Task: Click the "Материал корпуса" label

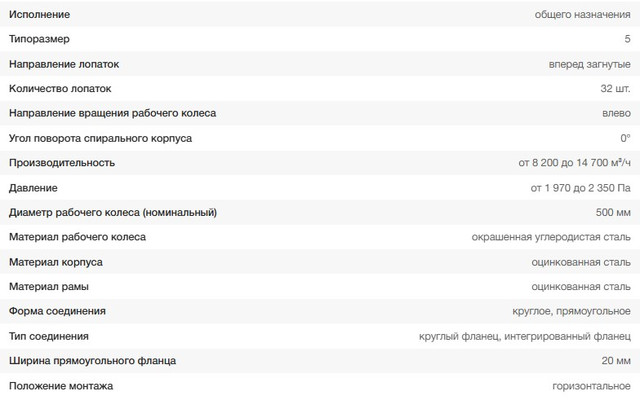Action: pos(55,262)
